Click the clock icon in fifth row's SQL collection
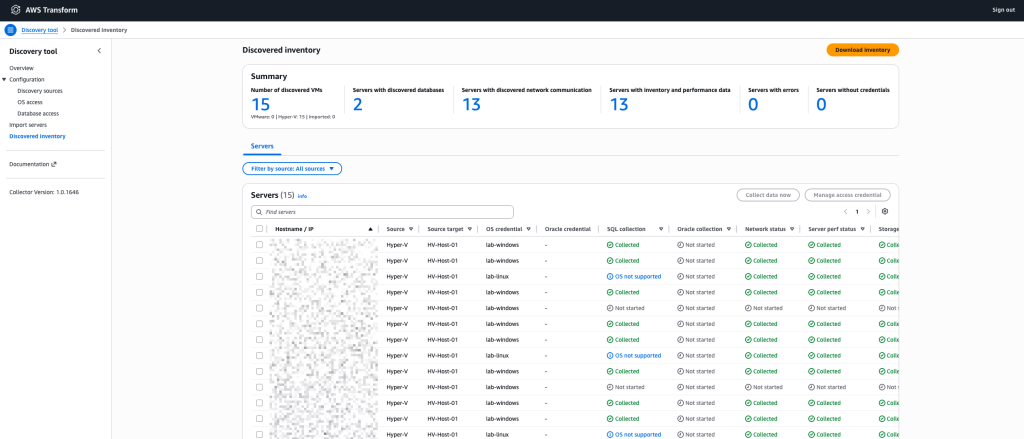The height and width of the screenshot is (439, 1024). click(x=610, y=308)
